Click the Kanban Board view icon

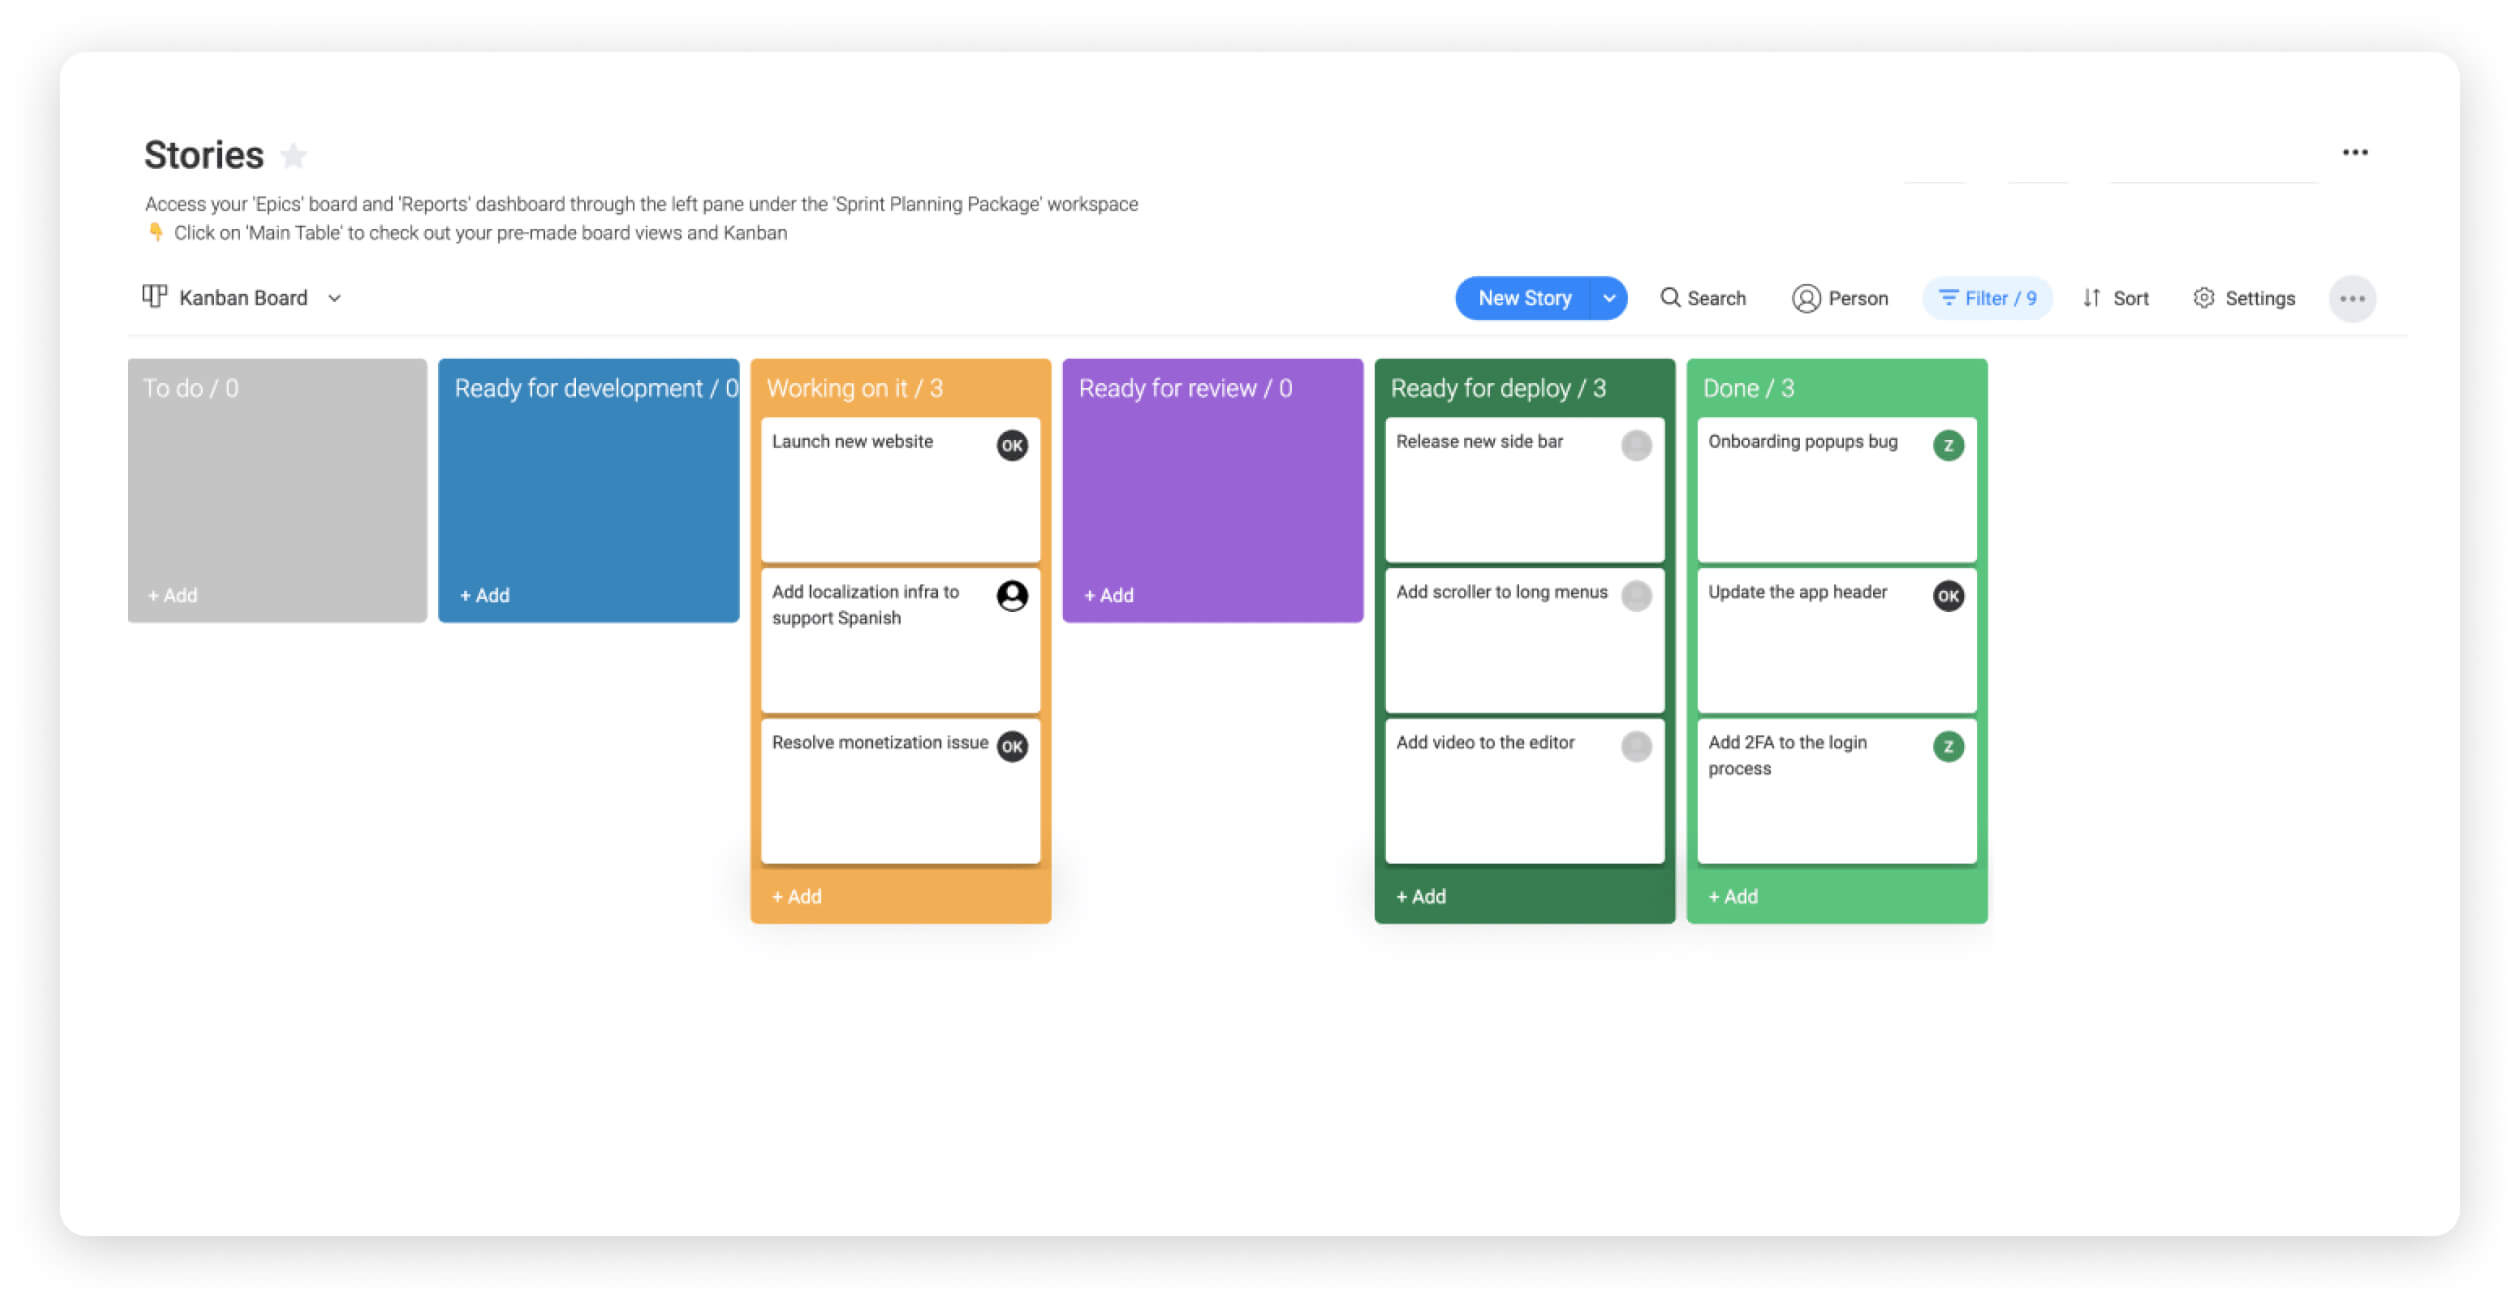pos(151,298)
